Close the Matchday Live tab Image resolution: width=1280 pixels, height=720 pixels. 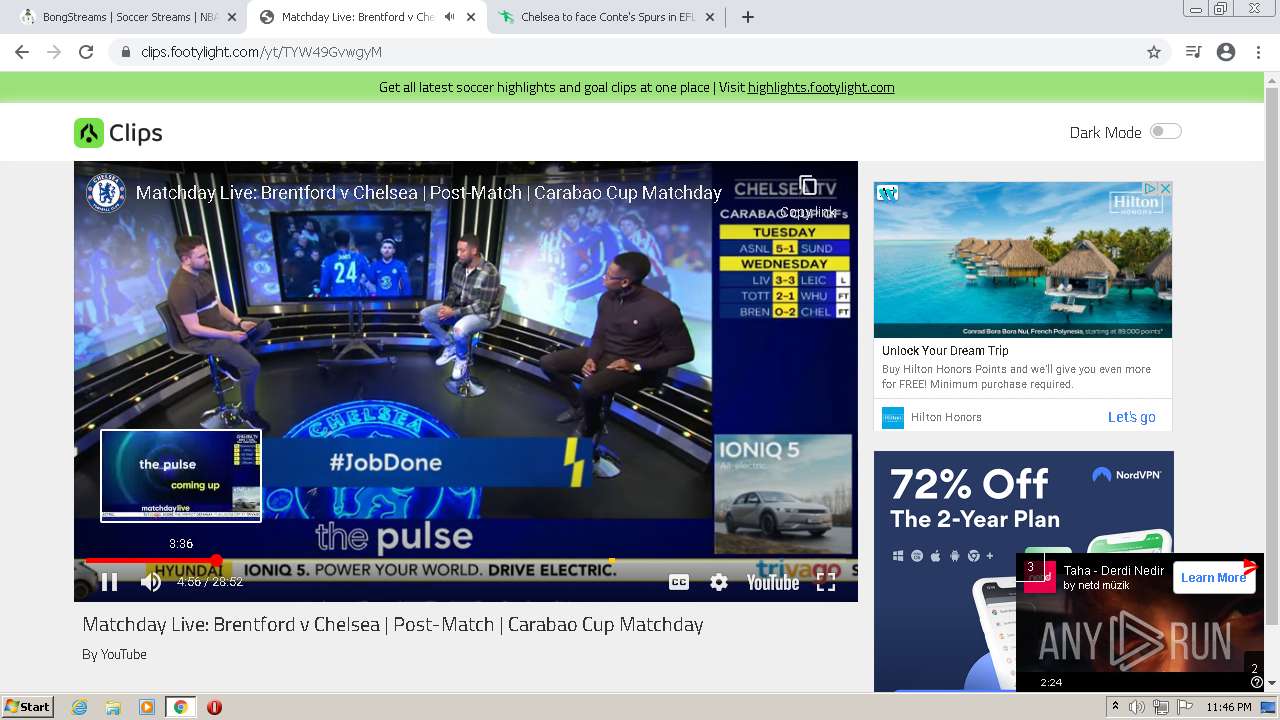point(471,17)
